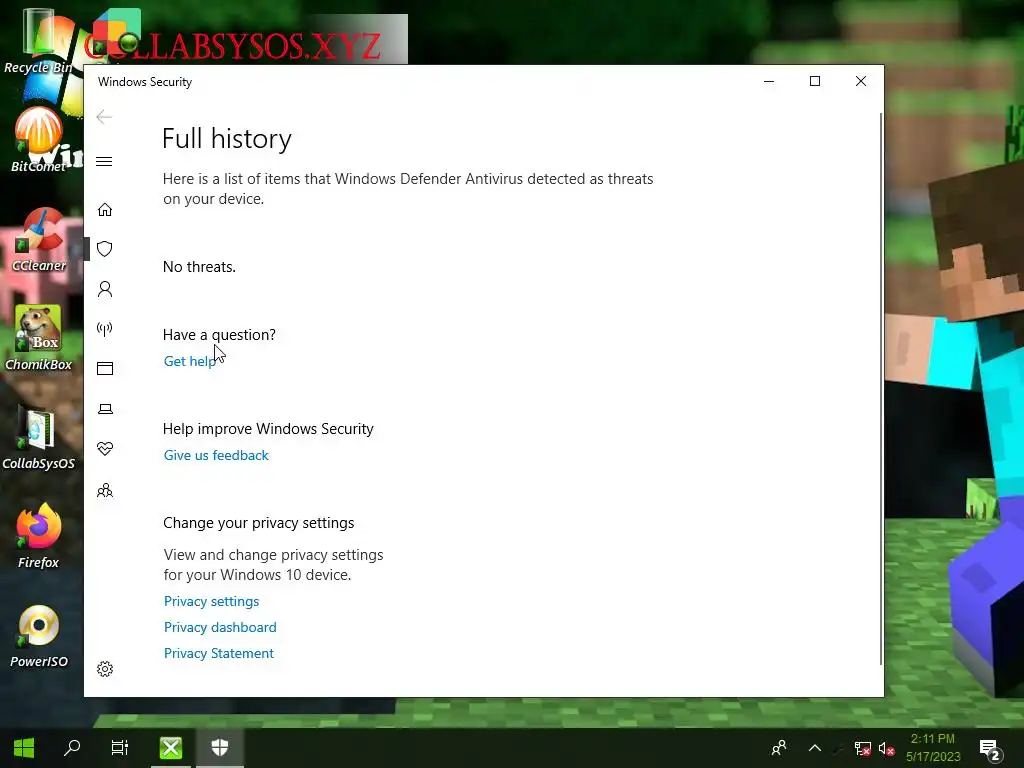Select Recycle Bin desktop icon

[39, 42]
